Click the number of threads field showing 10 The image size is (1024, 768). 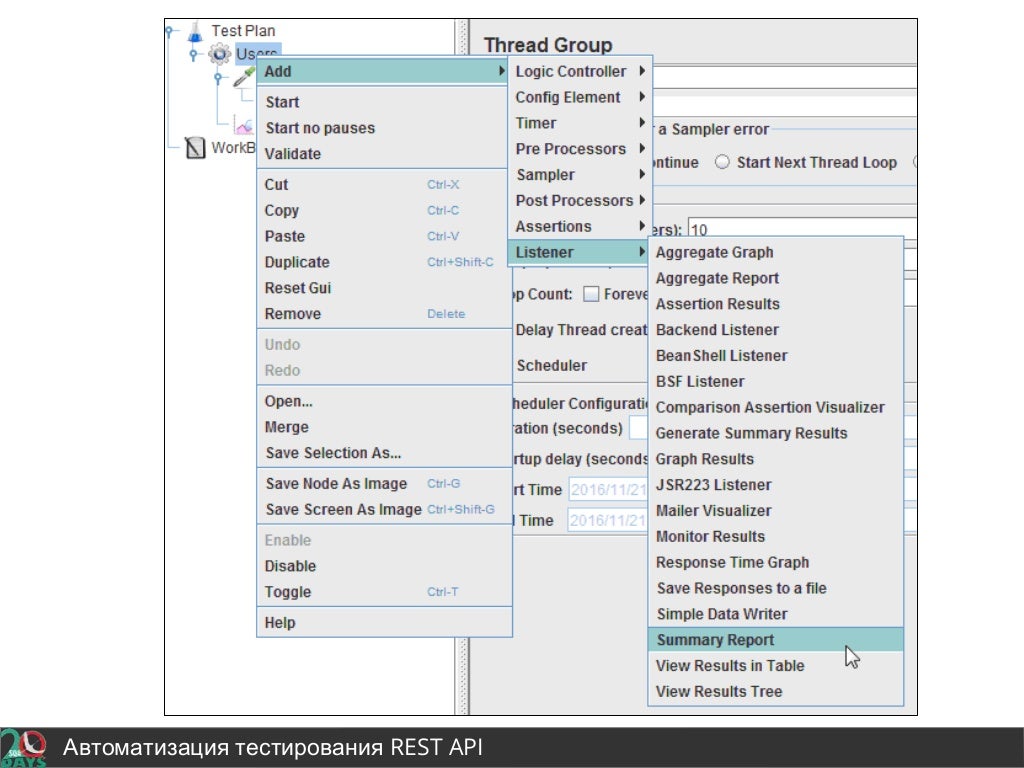tap(803, 229)
